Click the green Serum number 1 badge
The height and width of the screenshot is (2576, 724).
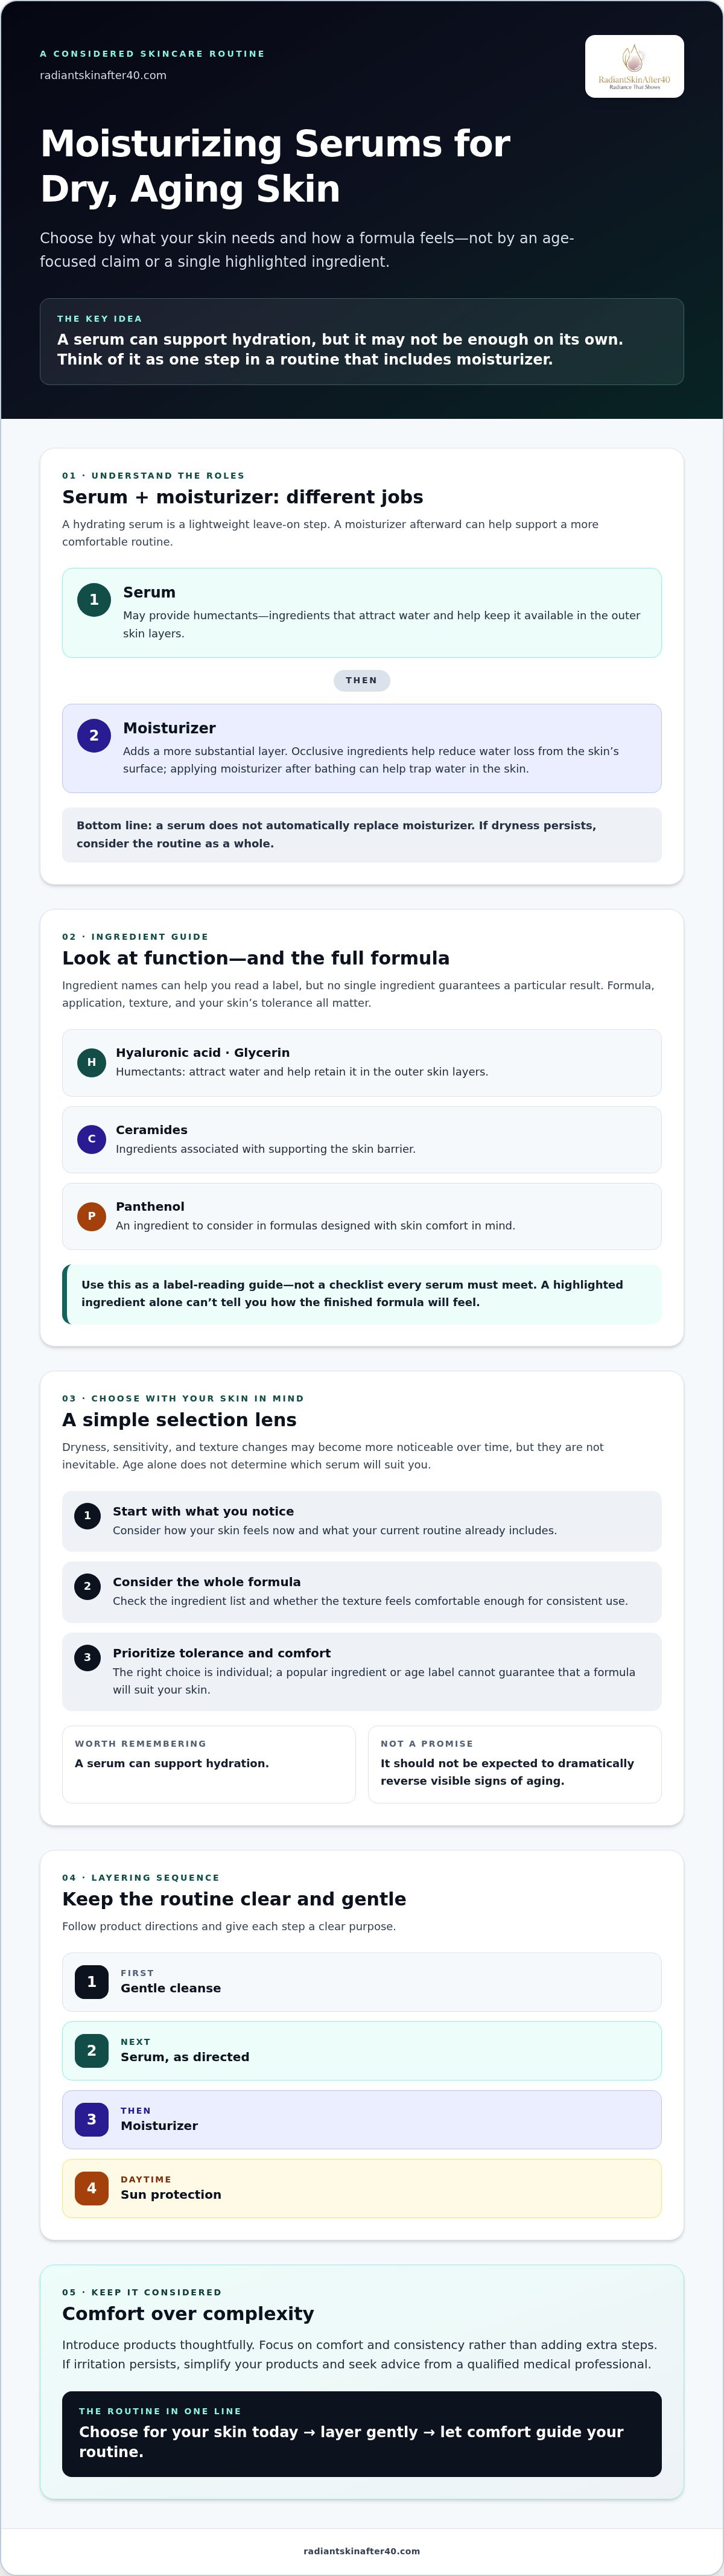click(94, 600)
